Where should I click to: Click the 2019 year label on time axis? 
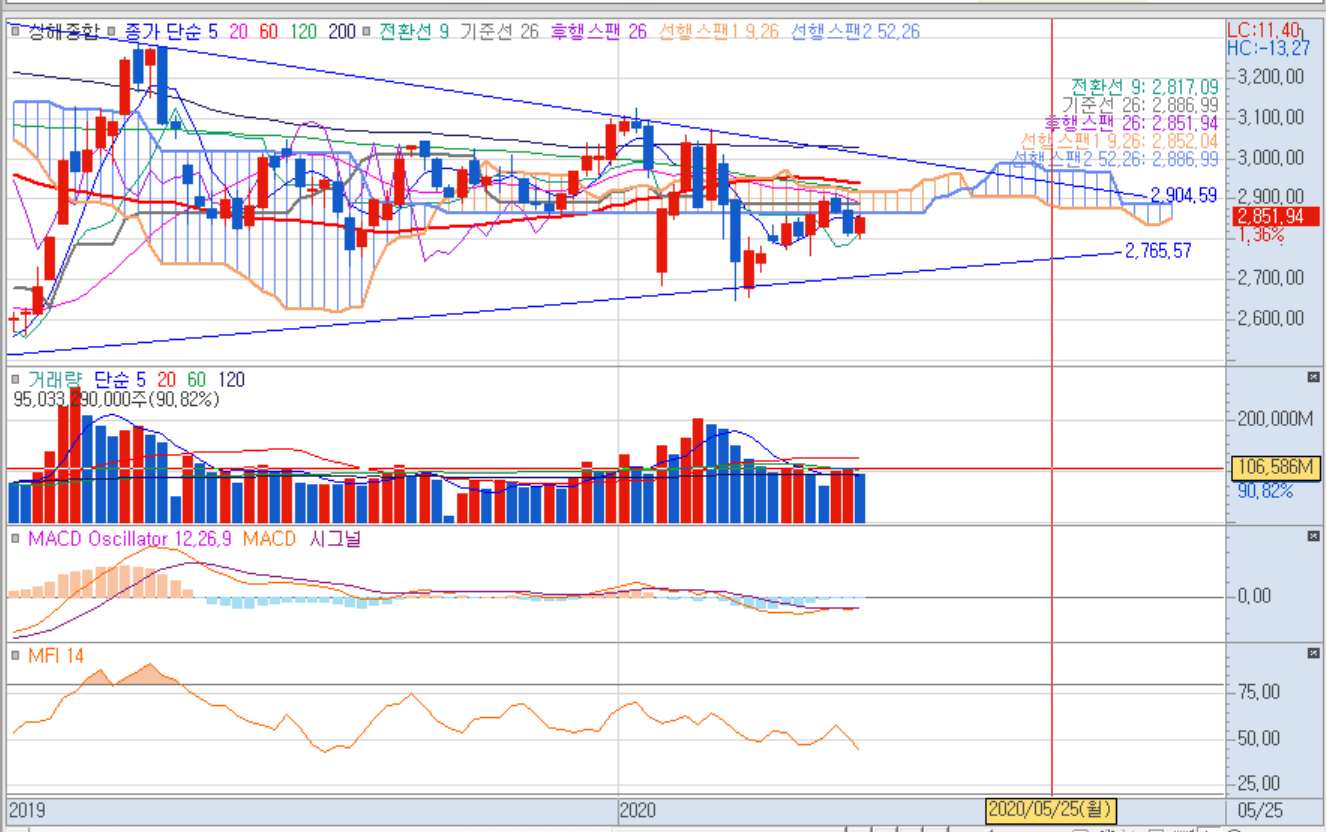pos(27,809)
